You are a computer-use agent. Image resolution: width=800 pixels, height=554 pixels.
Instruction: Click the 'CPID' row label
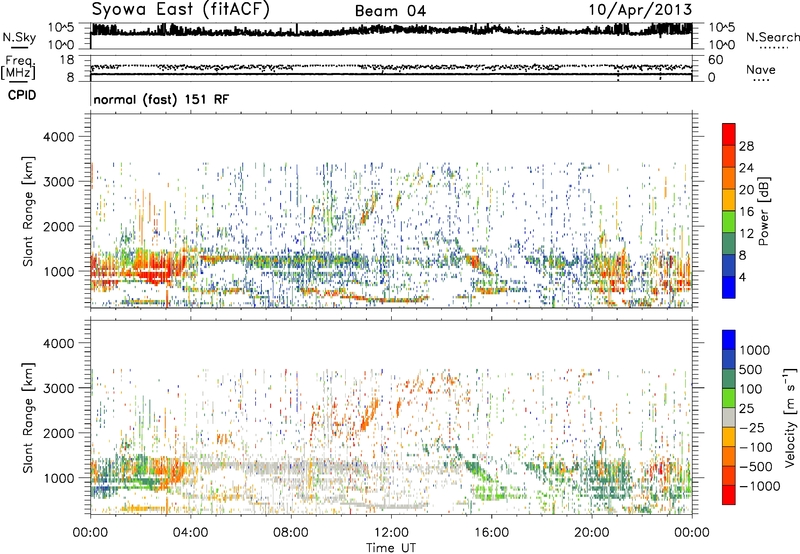point(22,95)
